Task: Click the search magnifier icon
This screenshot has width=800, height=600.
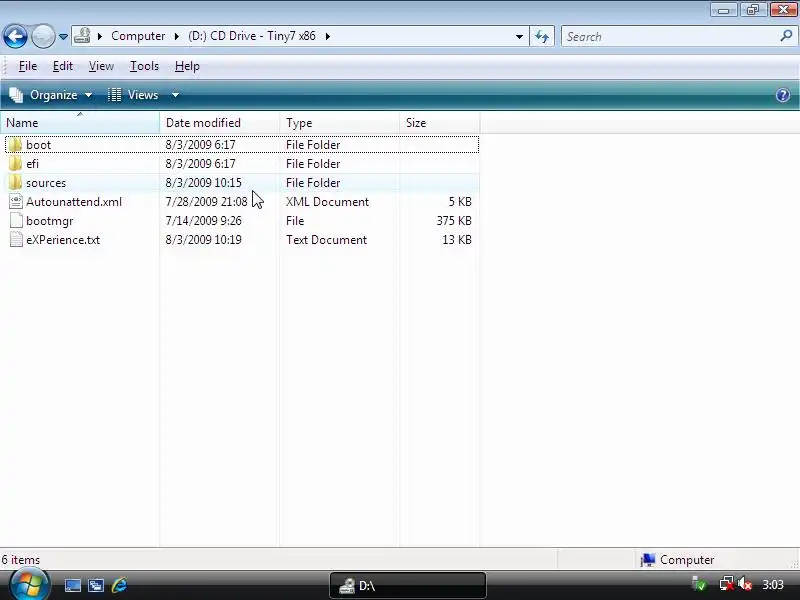Action: [786, 36]
